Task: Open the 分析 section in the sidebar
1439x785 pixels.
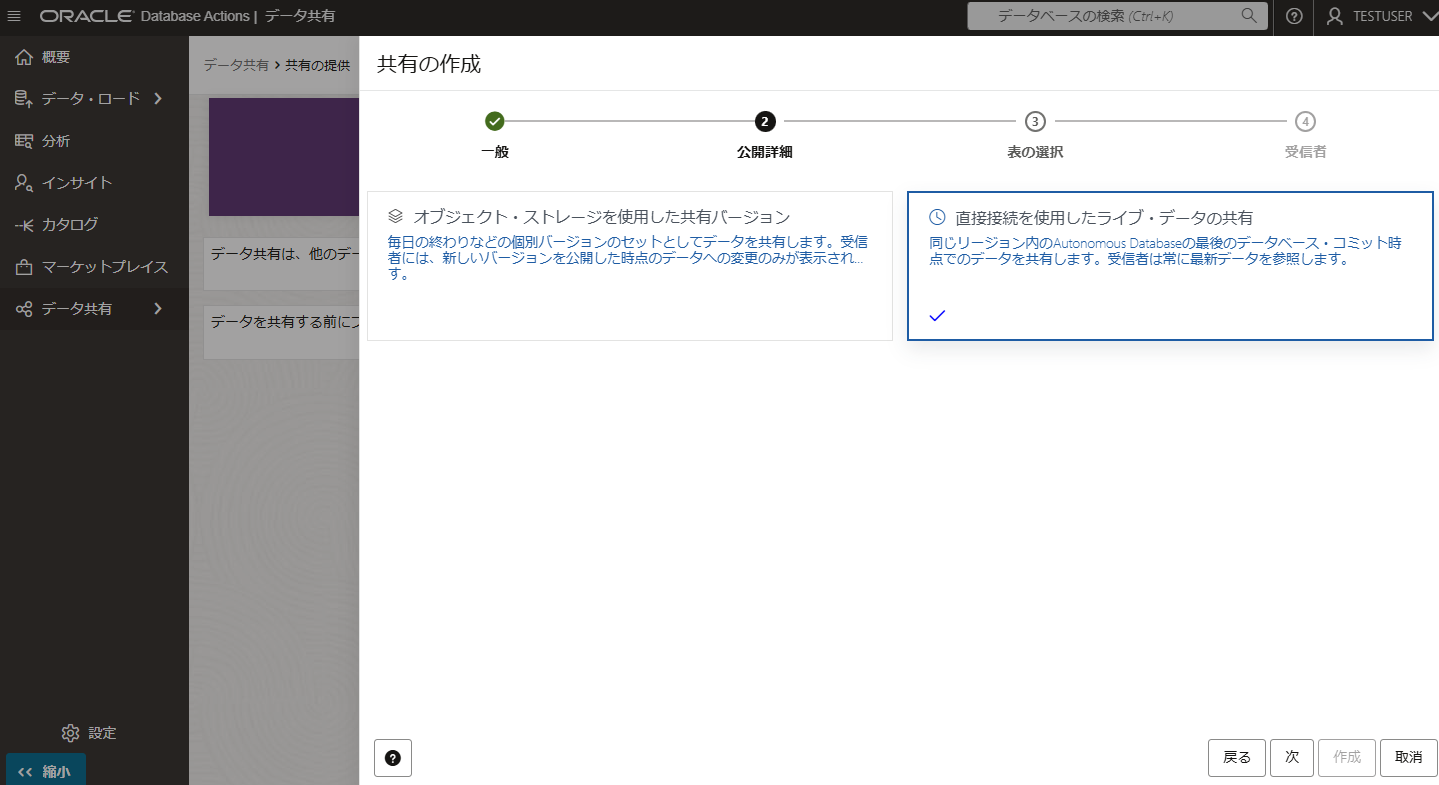Action: point(58,140)
